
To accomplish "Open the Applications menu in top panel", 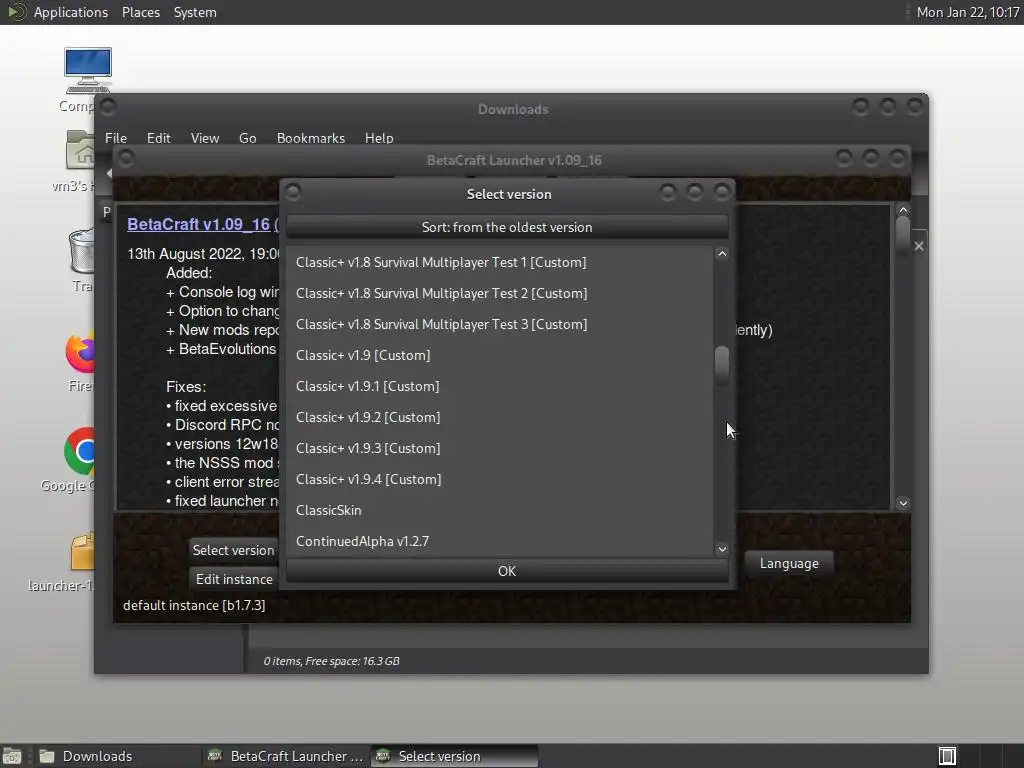I will [x=71, y=12].
